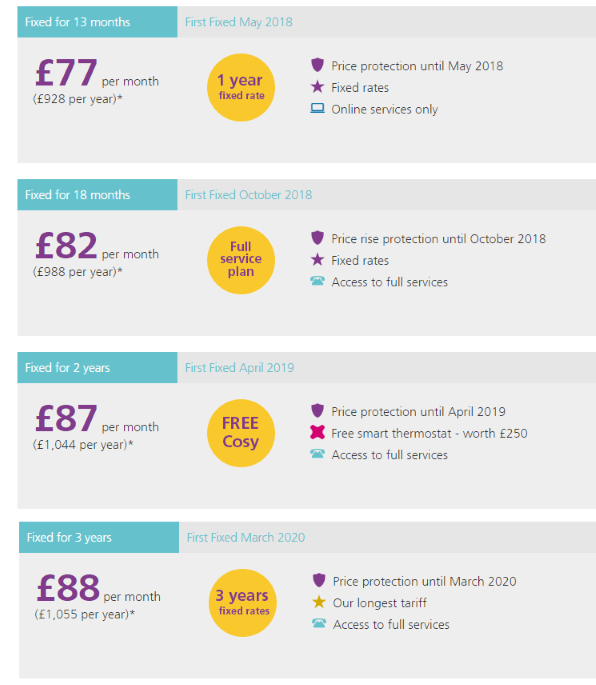Click the £88 per month price
Image resolution: width=596 pixels, height=685 pixels.
pyautogui.click(x=98, y=588)
